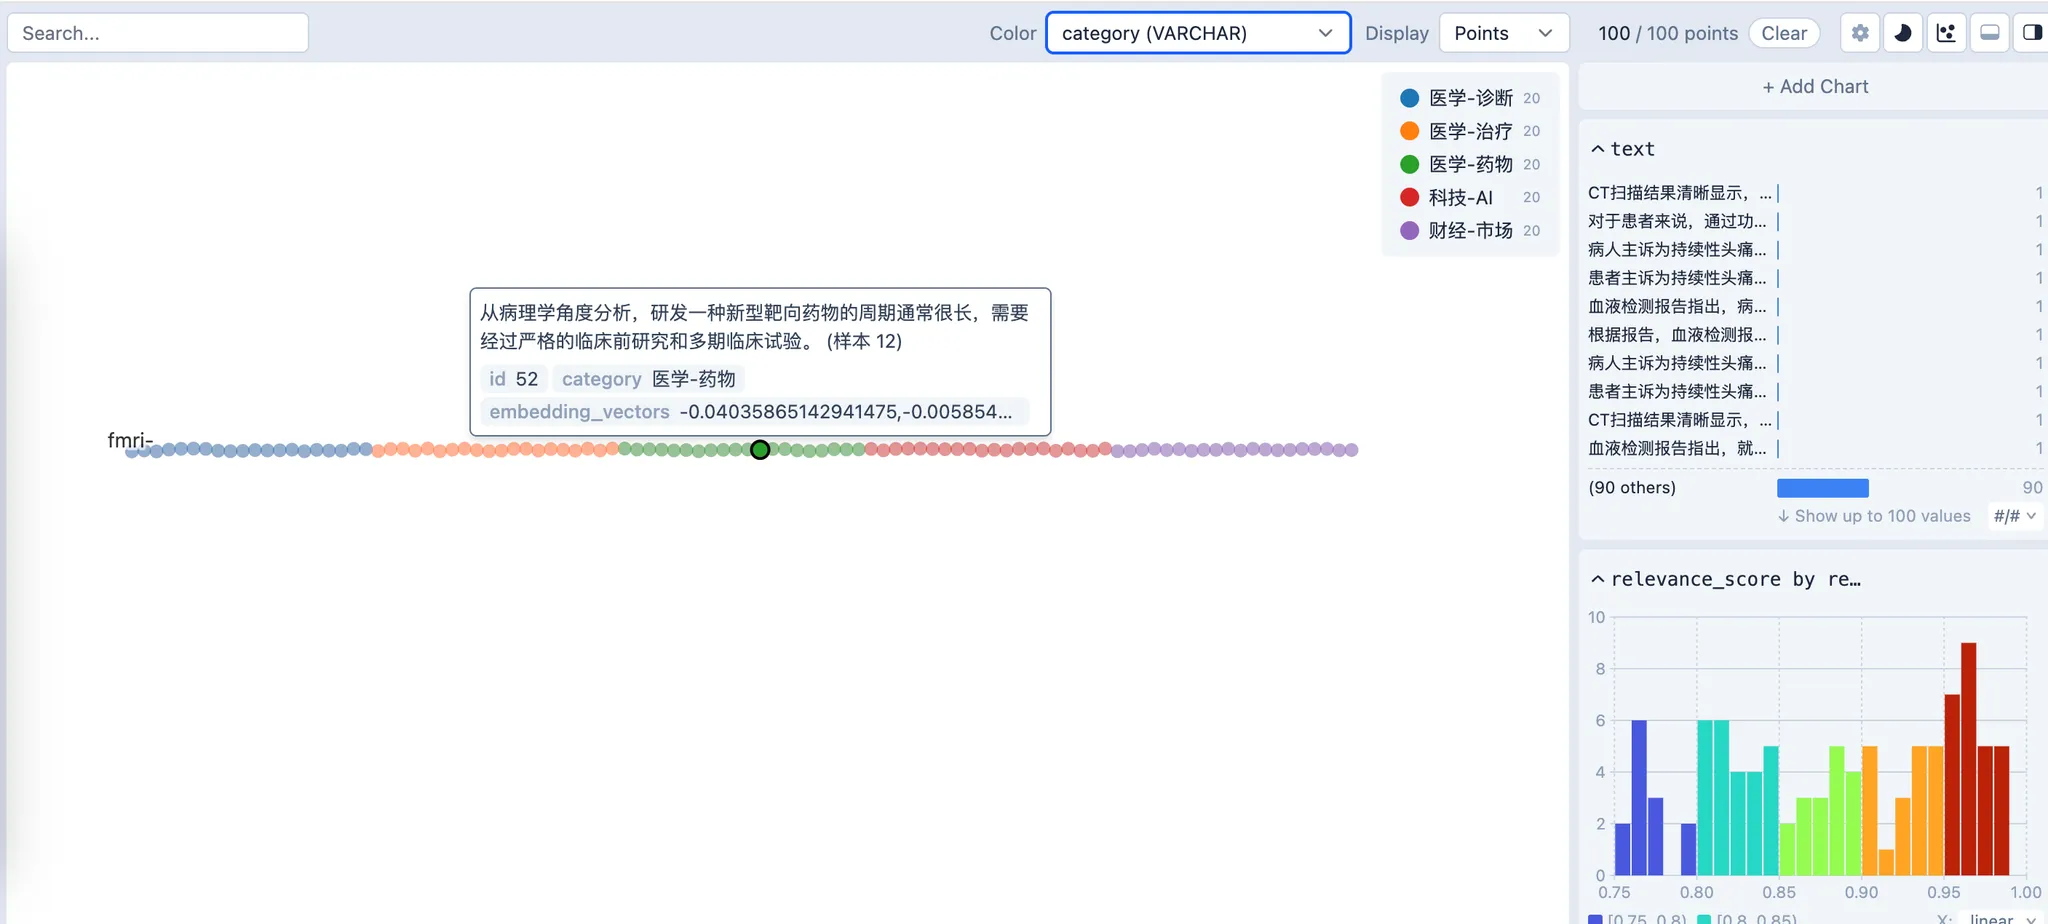Click the scatter plot chart icon

(1946, 32)
